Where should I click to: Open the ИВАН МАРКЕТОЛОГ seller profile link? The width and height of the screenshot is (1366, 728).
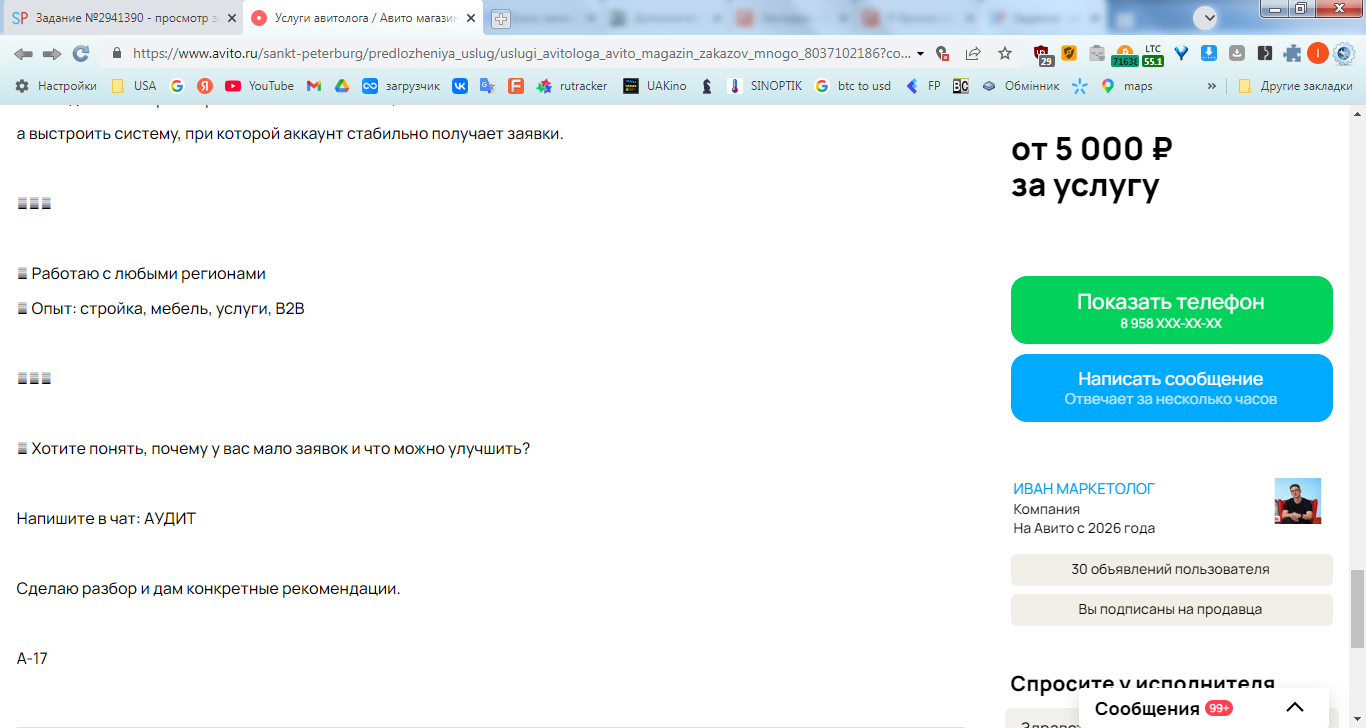(x=1084, y=489)
